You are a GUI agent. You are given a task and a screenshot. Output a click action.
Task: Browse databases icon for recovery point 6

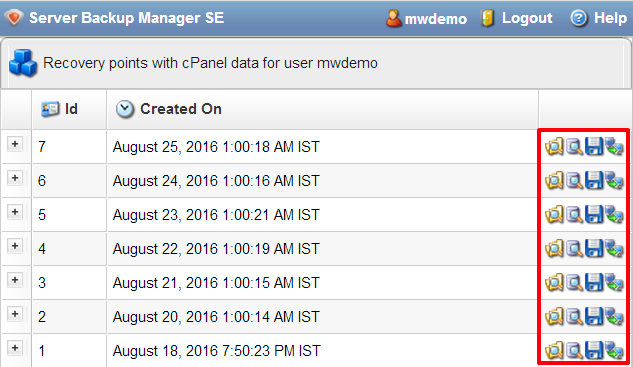tap(574, 180)
